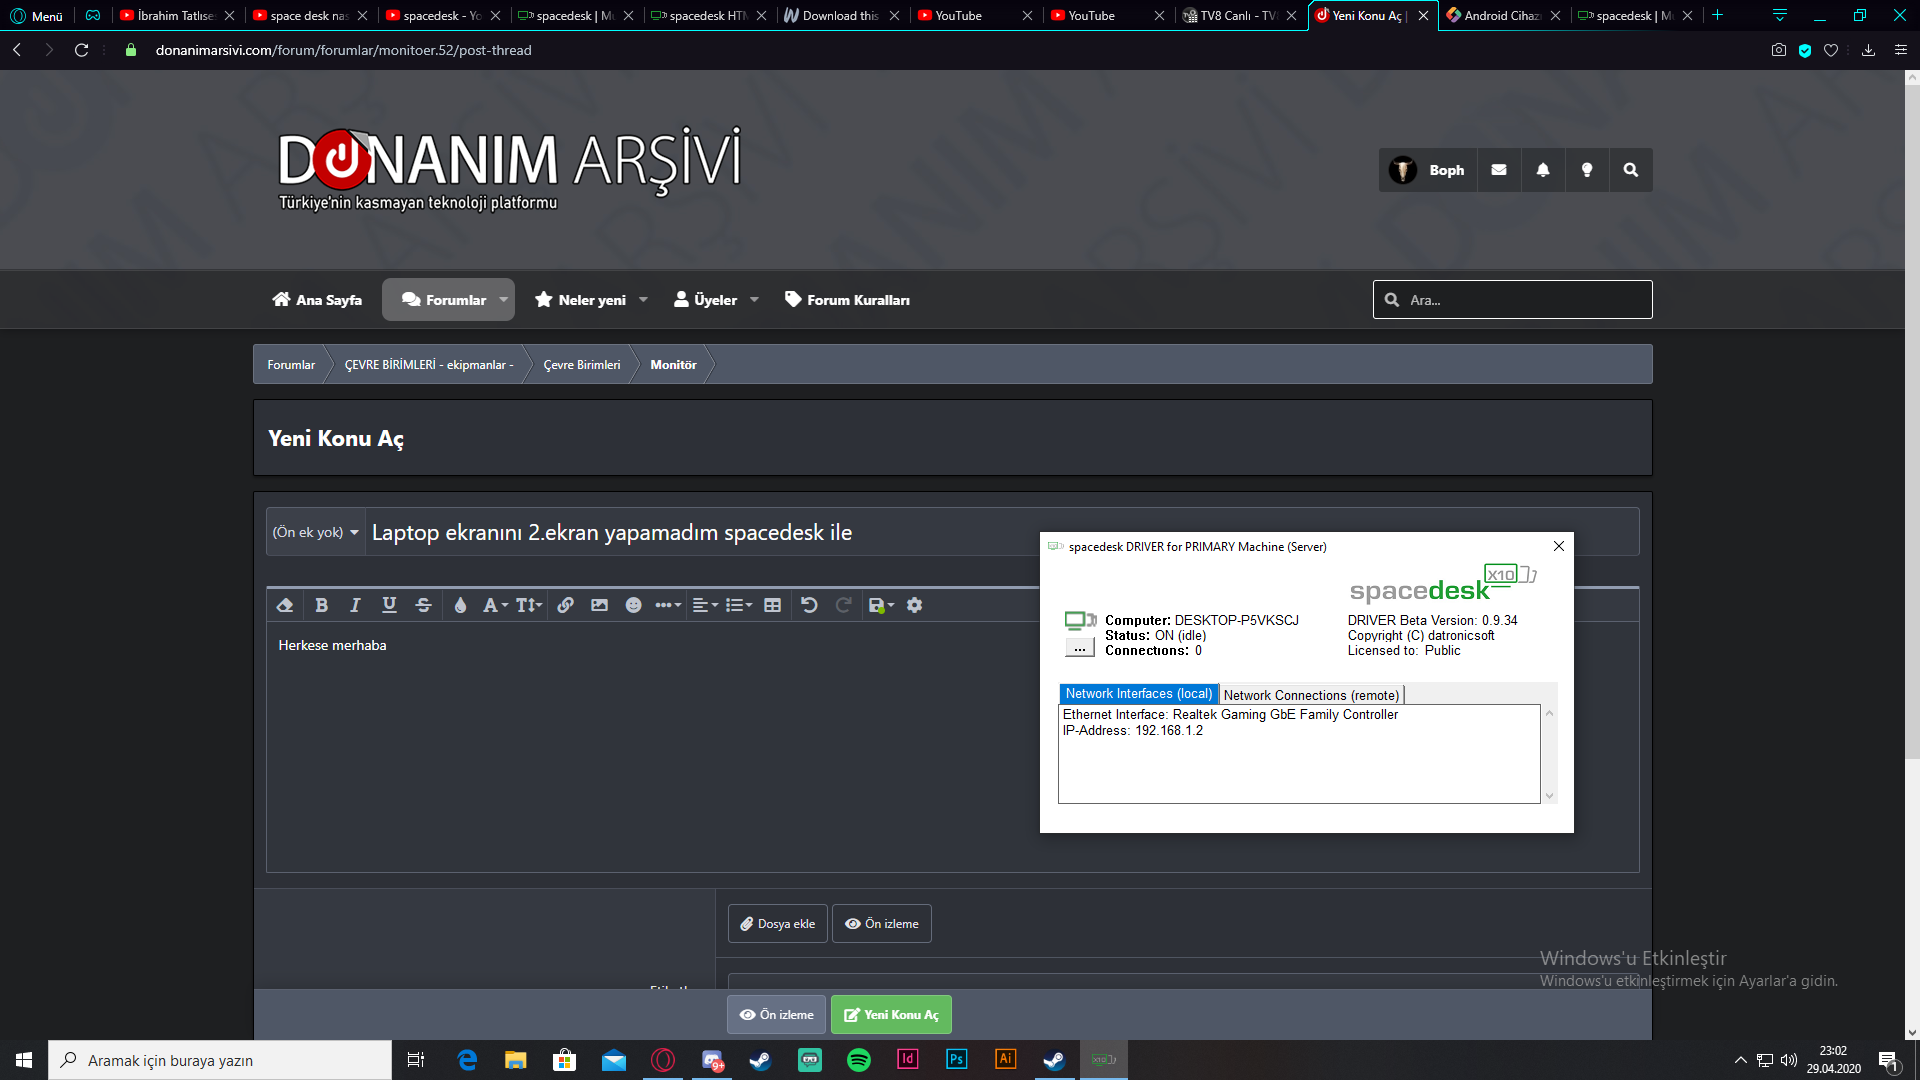Insert an image with the picture icon
The image size is (1920, 1080).
[x=599, y=605]
